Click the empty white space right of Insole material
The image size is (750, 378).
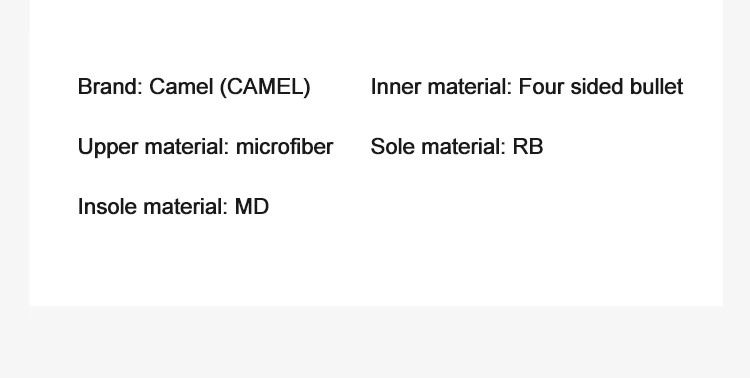click(478, 207)
